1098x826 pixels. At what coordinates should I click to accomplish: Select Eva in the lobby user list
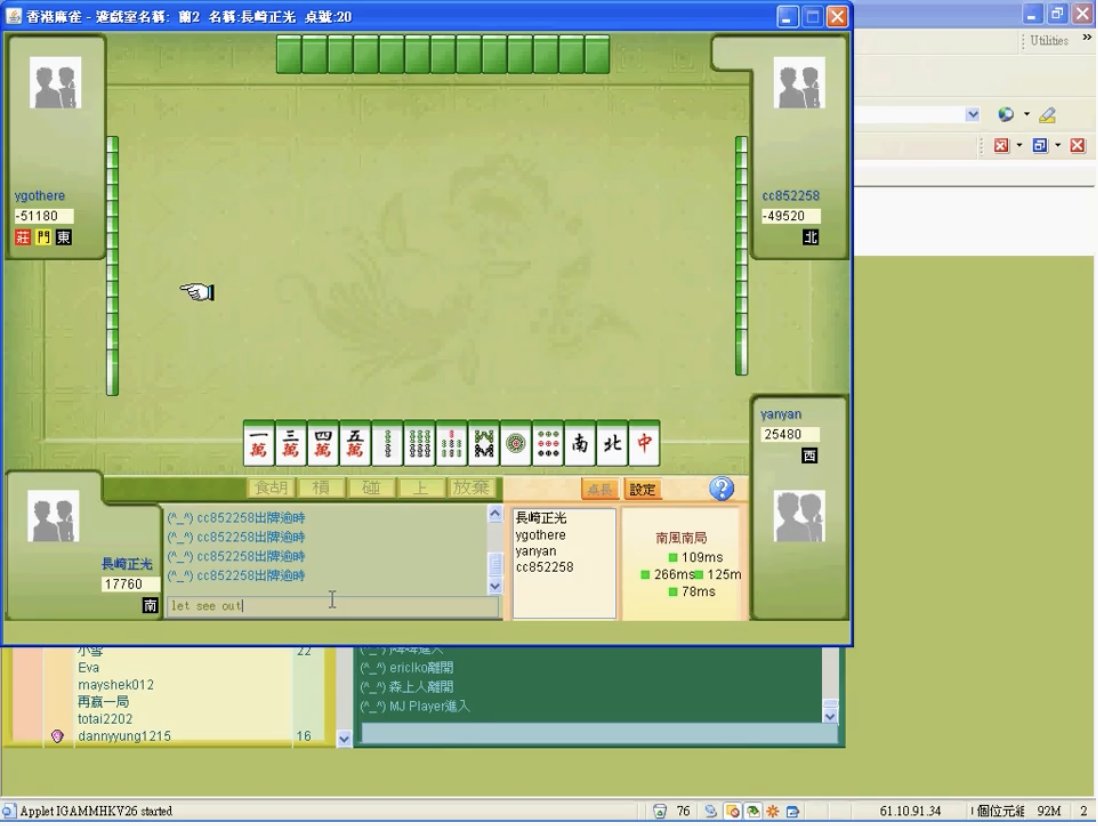pos(88,668)
